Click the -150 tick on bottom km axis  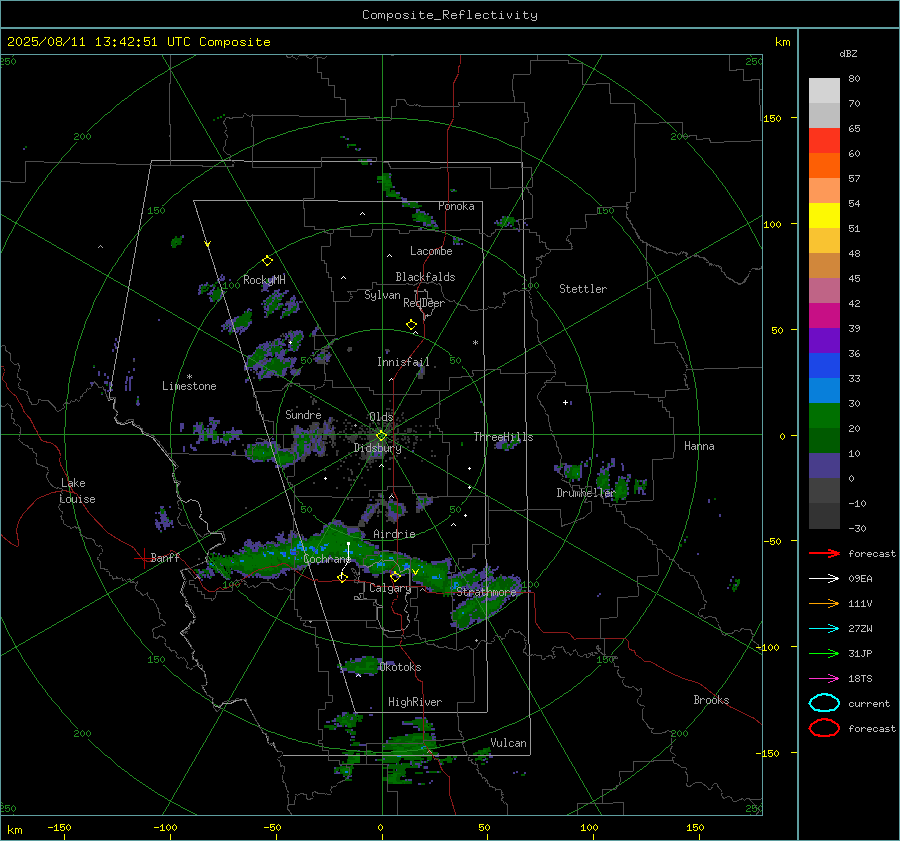(59, 828)
